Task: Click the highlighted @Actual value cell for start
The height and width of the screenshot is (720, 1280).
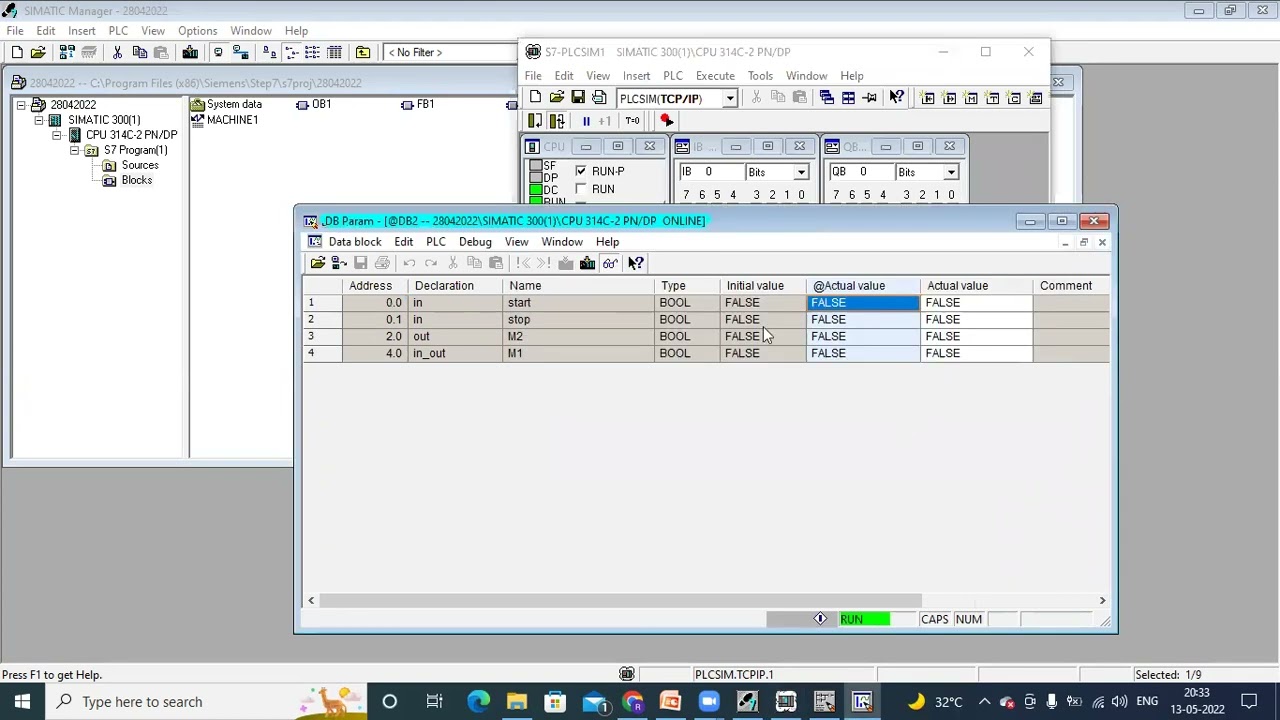Action: point(863,303)
